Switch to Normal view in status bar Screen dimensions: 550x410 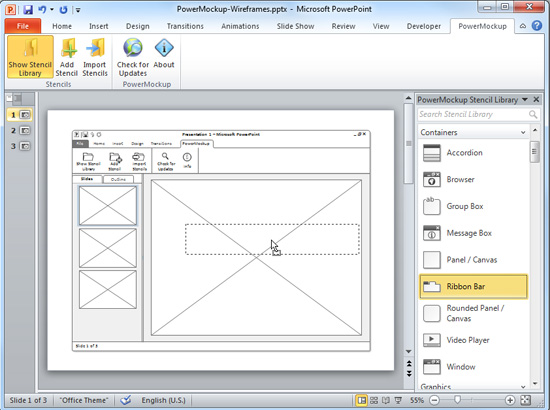(361, 400)
